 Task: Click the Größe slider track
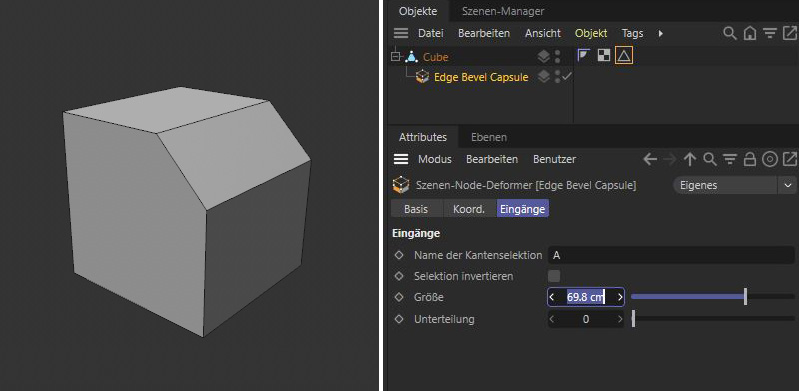coord(712,297)
